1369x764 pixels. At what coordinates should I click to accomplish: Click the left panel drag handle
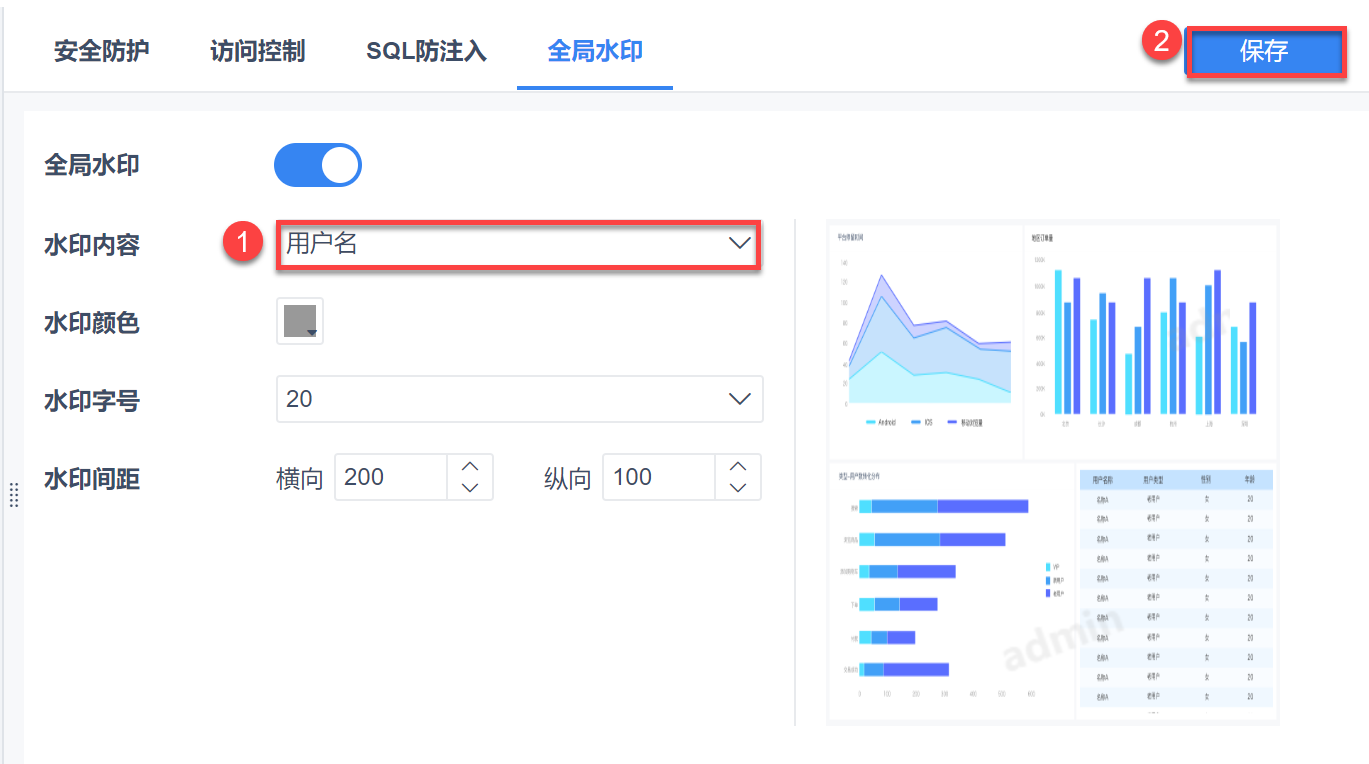(13, 494)
